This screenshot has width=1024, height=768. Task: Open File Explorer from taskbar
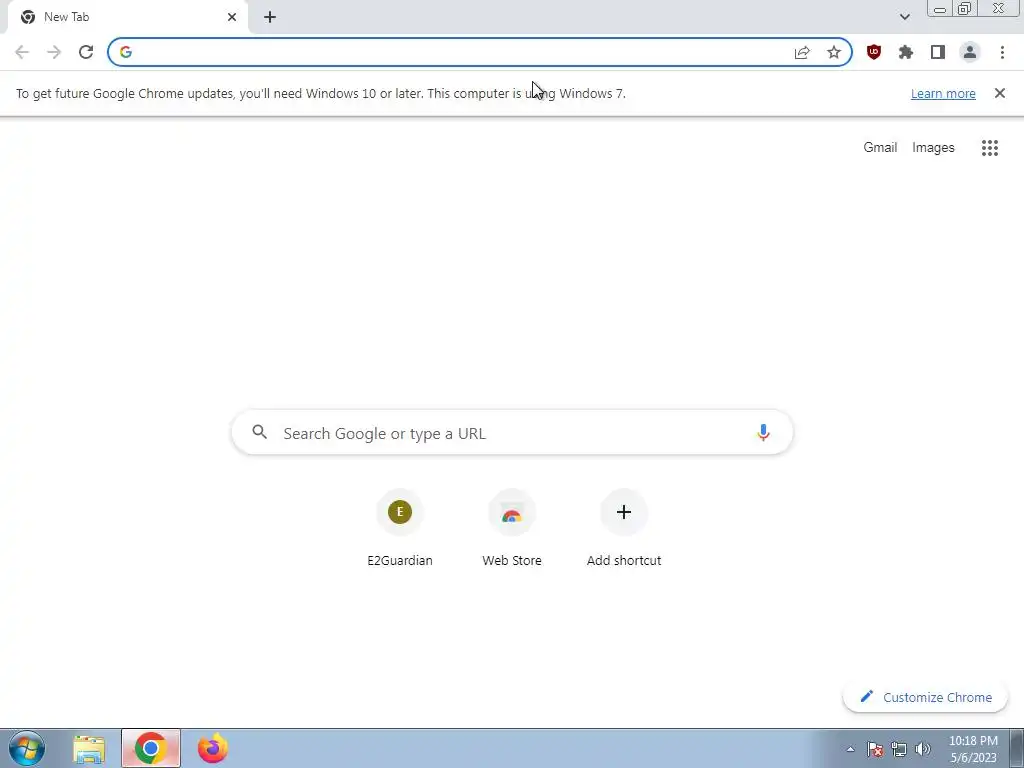tap(89, 748)
